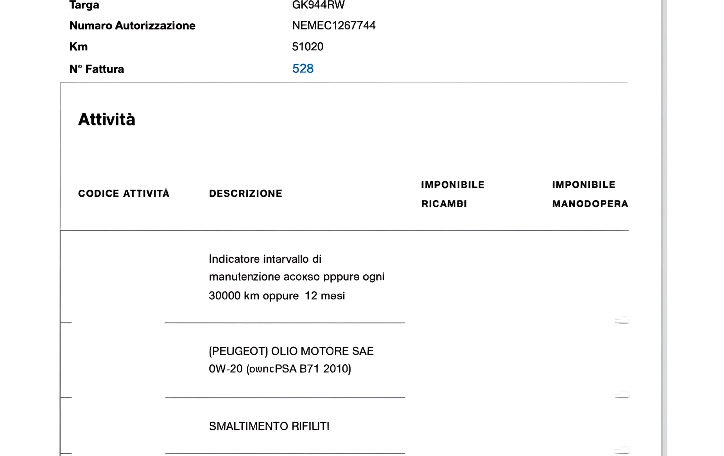Click the authorization number NEMEC1267744
This screenshot has height=456, width=724.
[x=334, y=25]
